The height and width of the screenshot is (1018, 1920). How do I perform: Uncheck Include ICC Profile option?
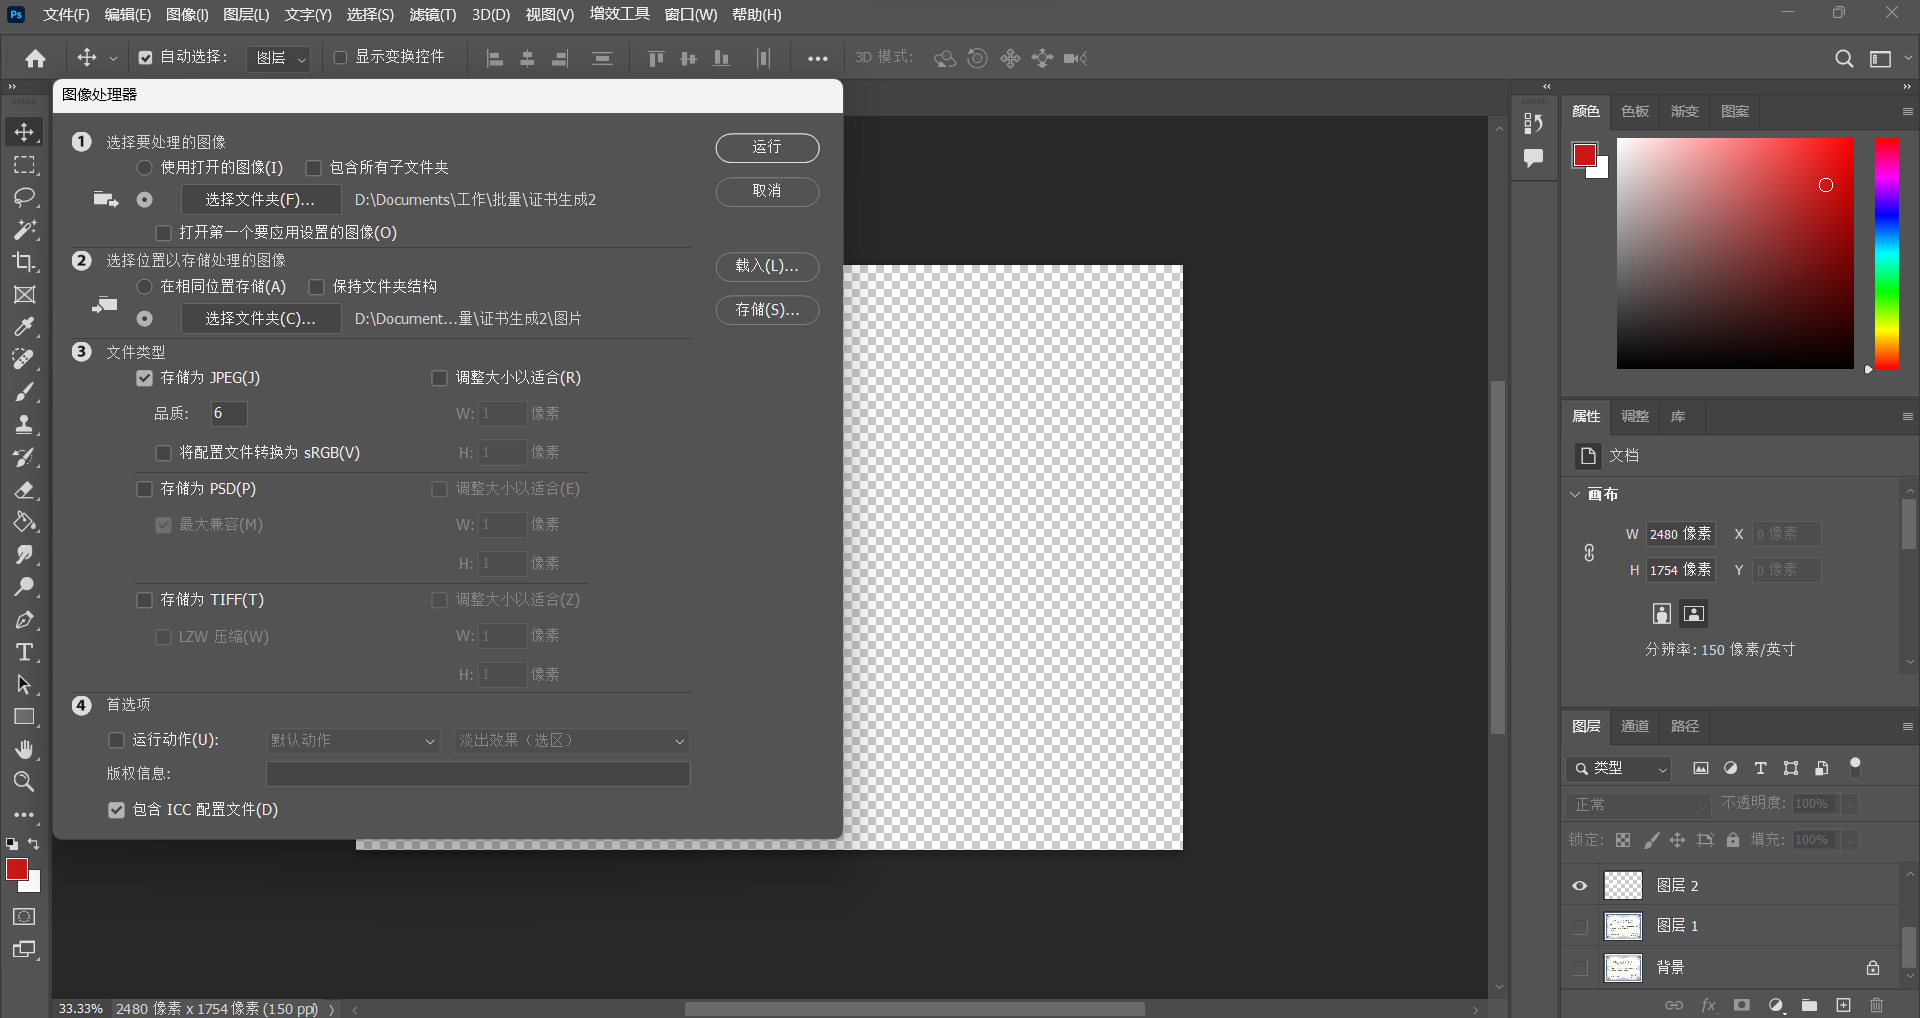pyautogui.click(x=117, y=810)
